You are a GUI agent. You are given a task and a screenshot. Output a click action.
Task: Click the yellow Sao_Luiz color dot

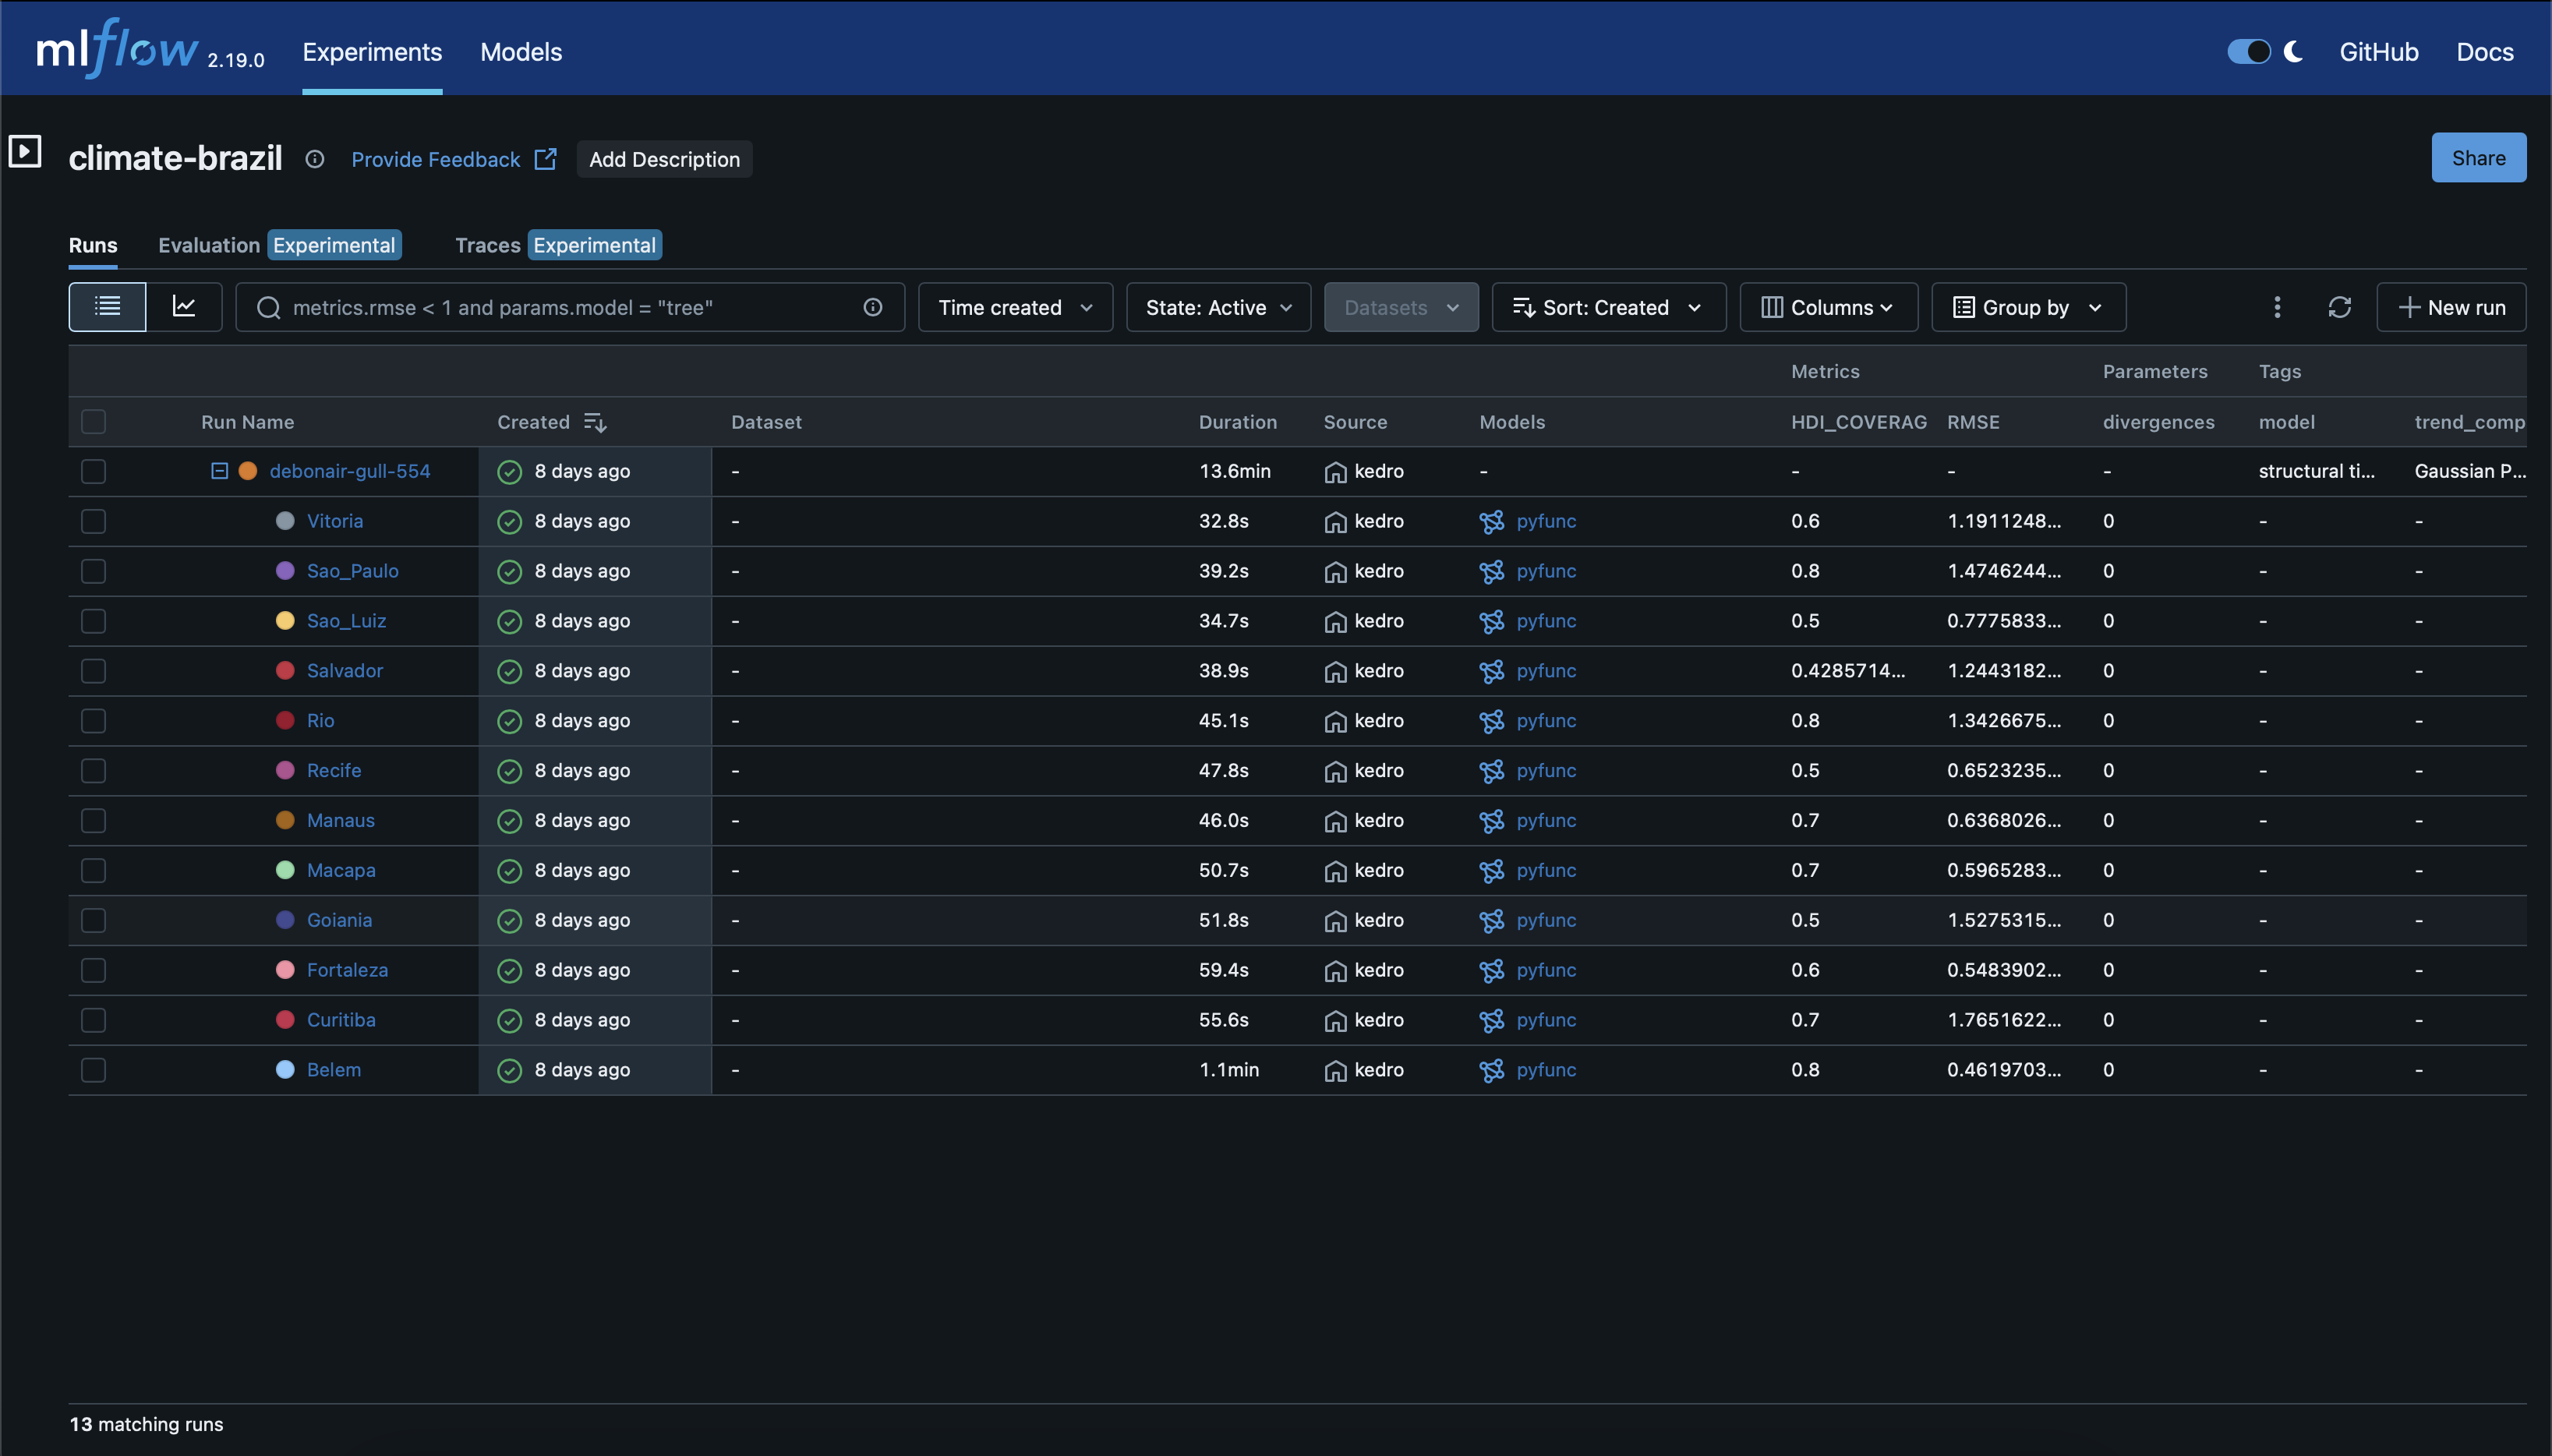285,621
